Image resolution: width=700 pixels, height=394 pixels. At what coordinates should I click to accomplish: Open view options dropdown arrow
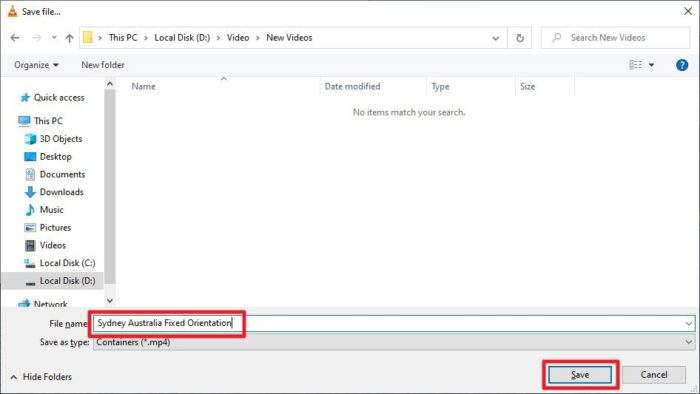pyautogui.click(x=651, y=65)
